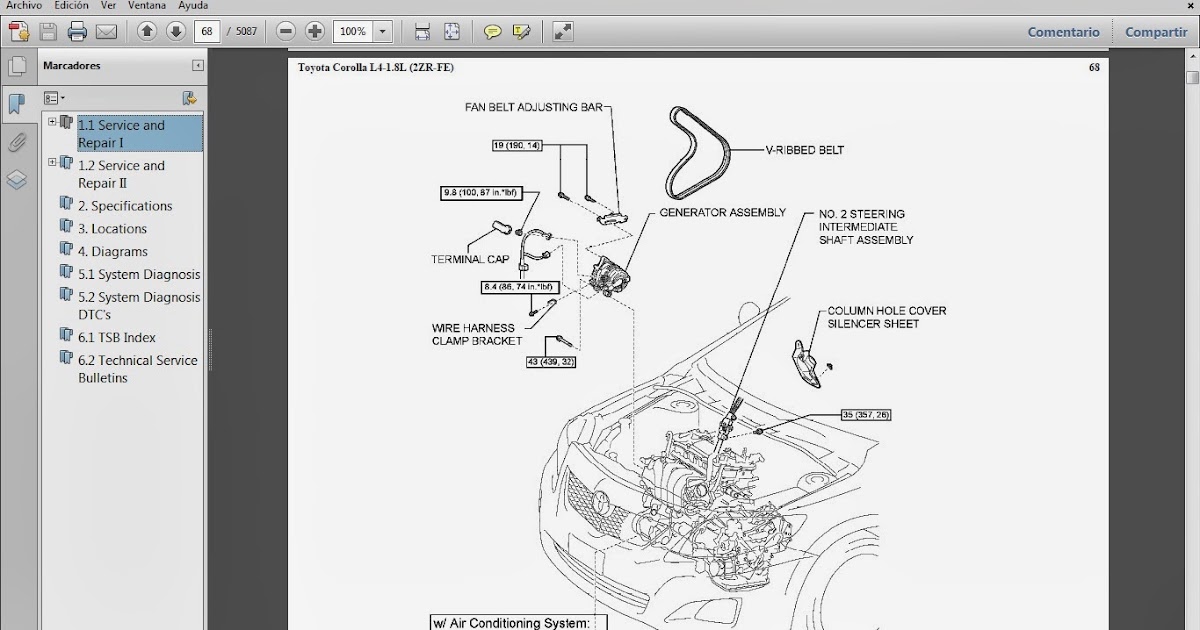Click the Attachments paperclip sidebar icon
This screenshot has width=1200, height=630.
16,143
